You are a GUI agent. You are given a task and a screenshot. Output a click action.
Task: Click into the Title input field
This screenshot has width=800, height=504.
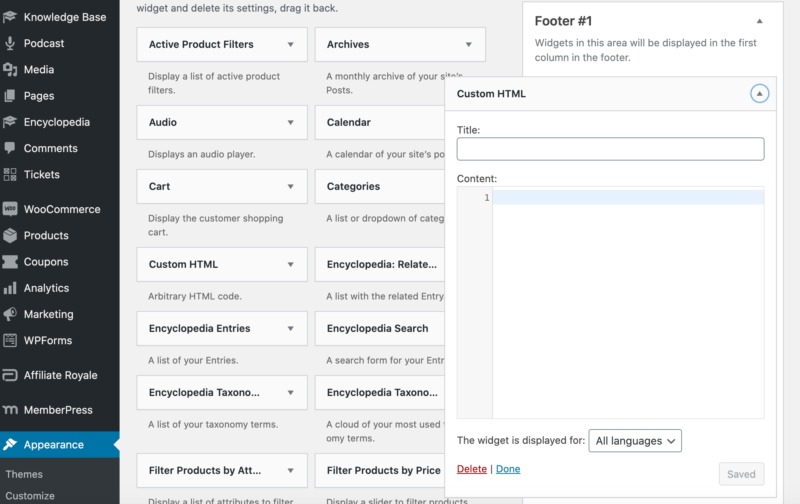[610, 149]
